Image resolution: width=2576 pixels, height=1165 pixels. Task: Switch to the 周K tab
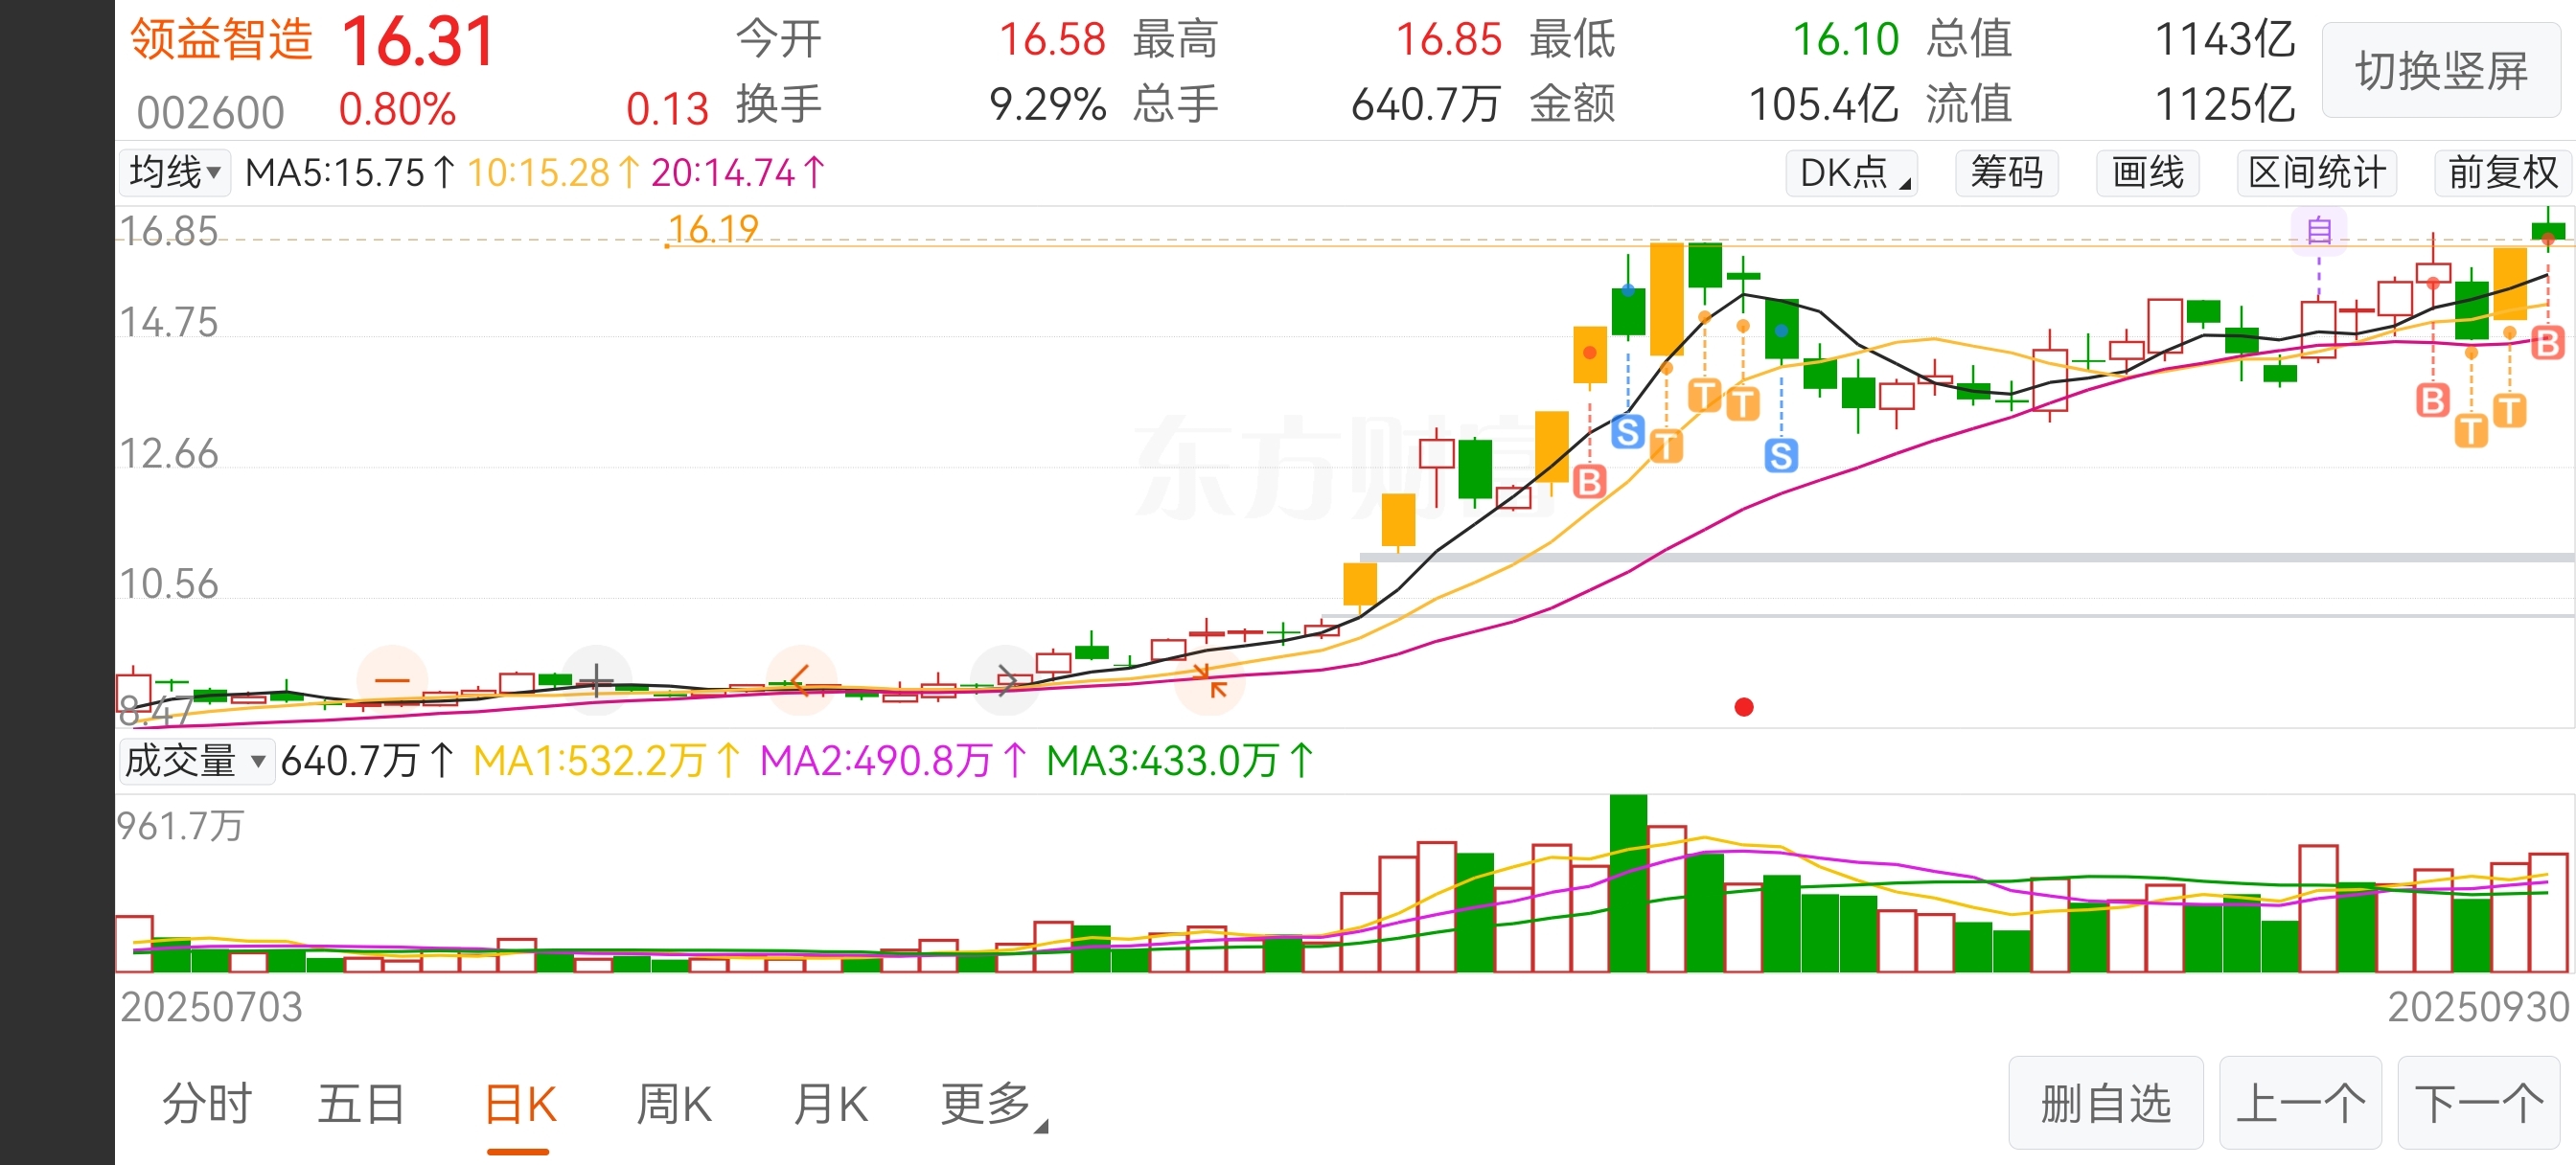[674, 1105]
